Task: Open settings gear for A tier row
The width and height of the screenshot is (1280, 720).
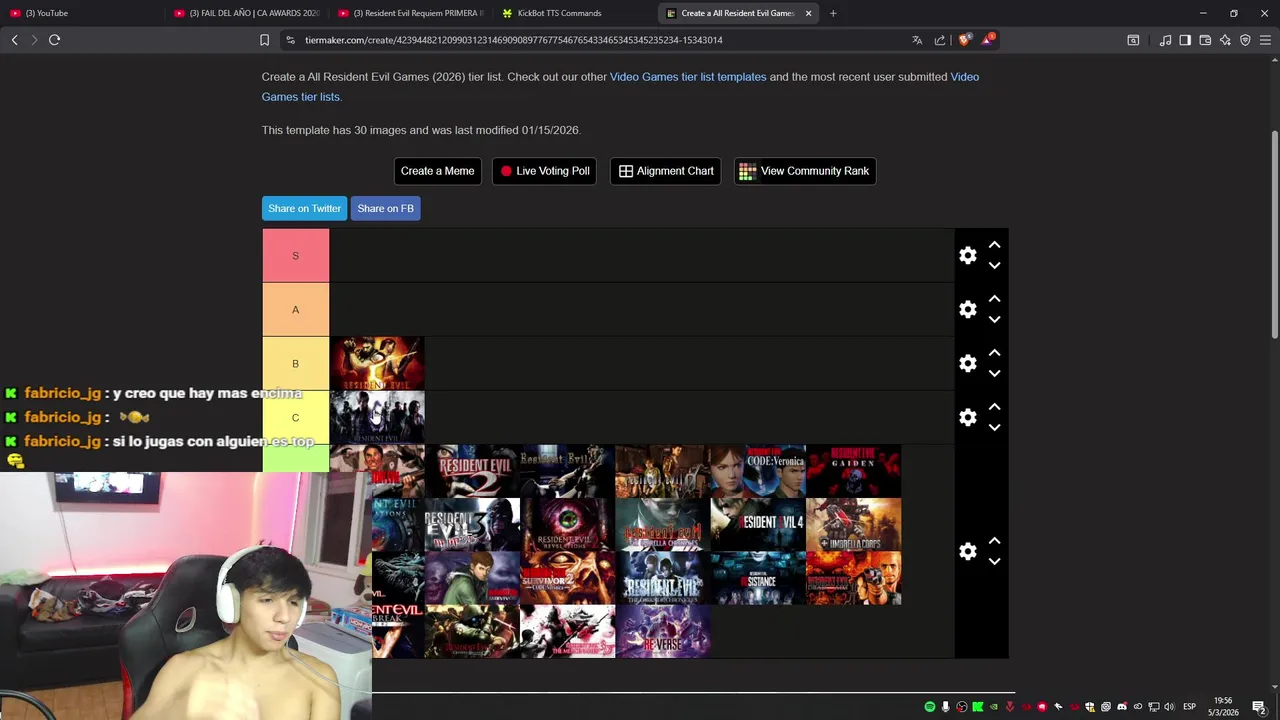Action: (x=967, y=310)
